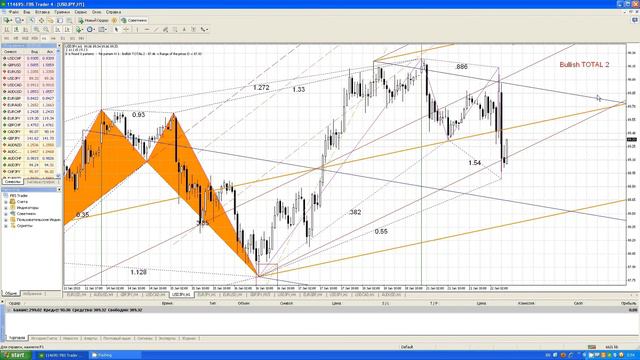The width and height of the screenshot is (640, 360).
Task: Toggle the Советники auto-trading button
Action: click(x=134, y=20)
